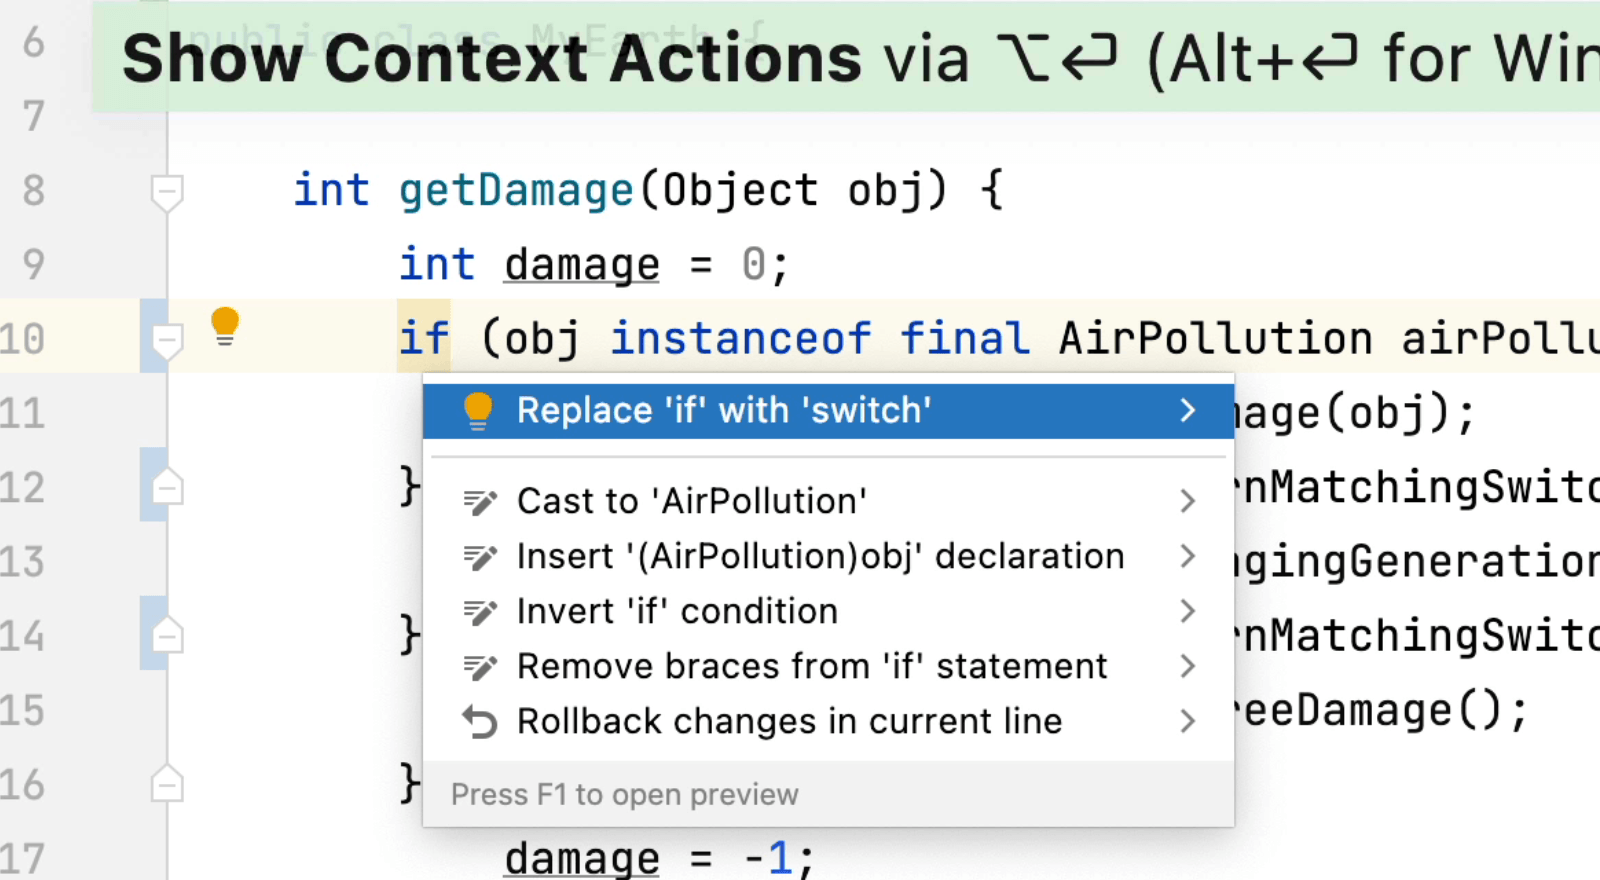Collapse the if statement fold arrow at line 10

pos(167,340)
